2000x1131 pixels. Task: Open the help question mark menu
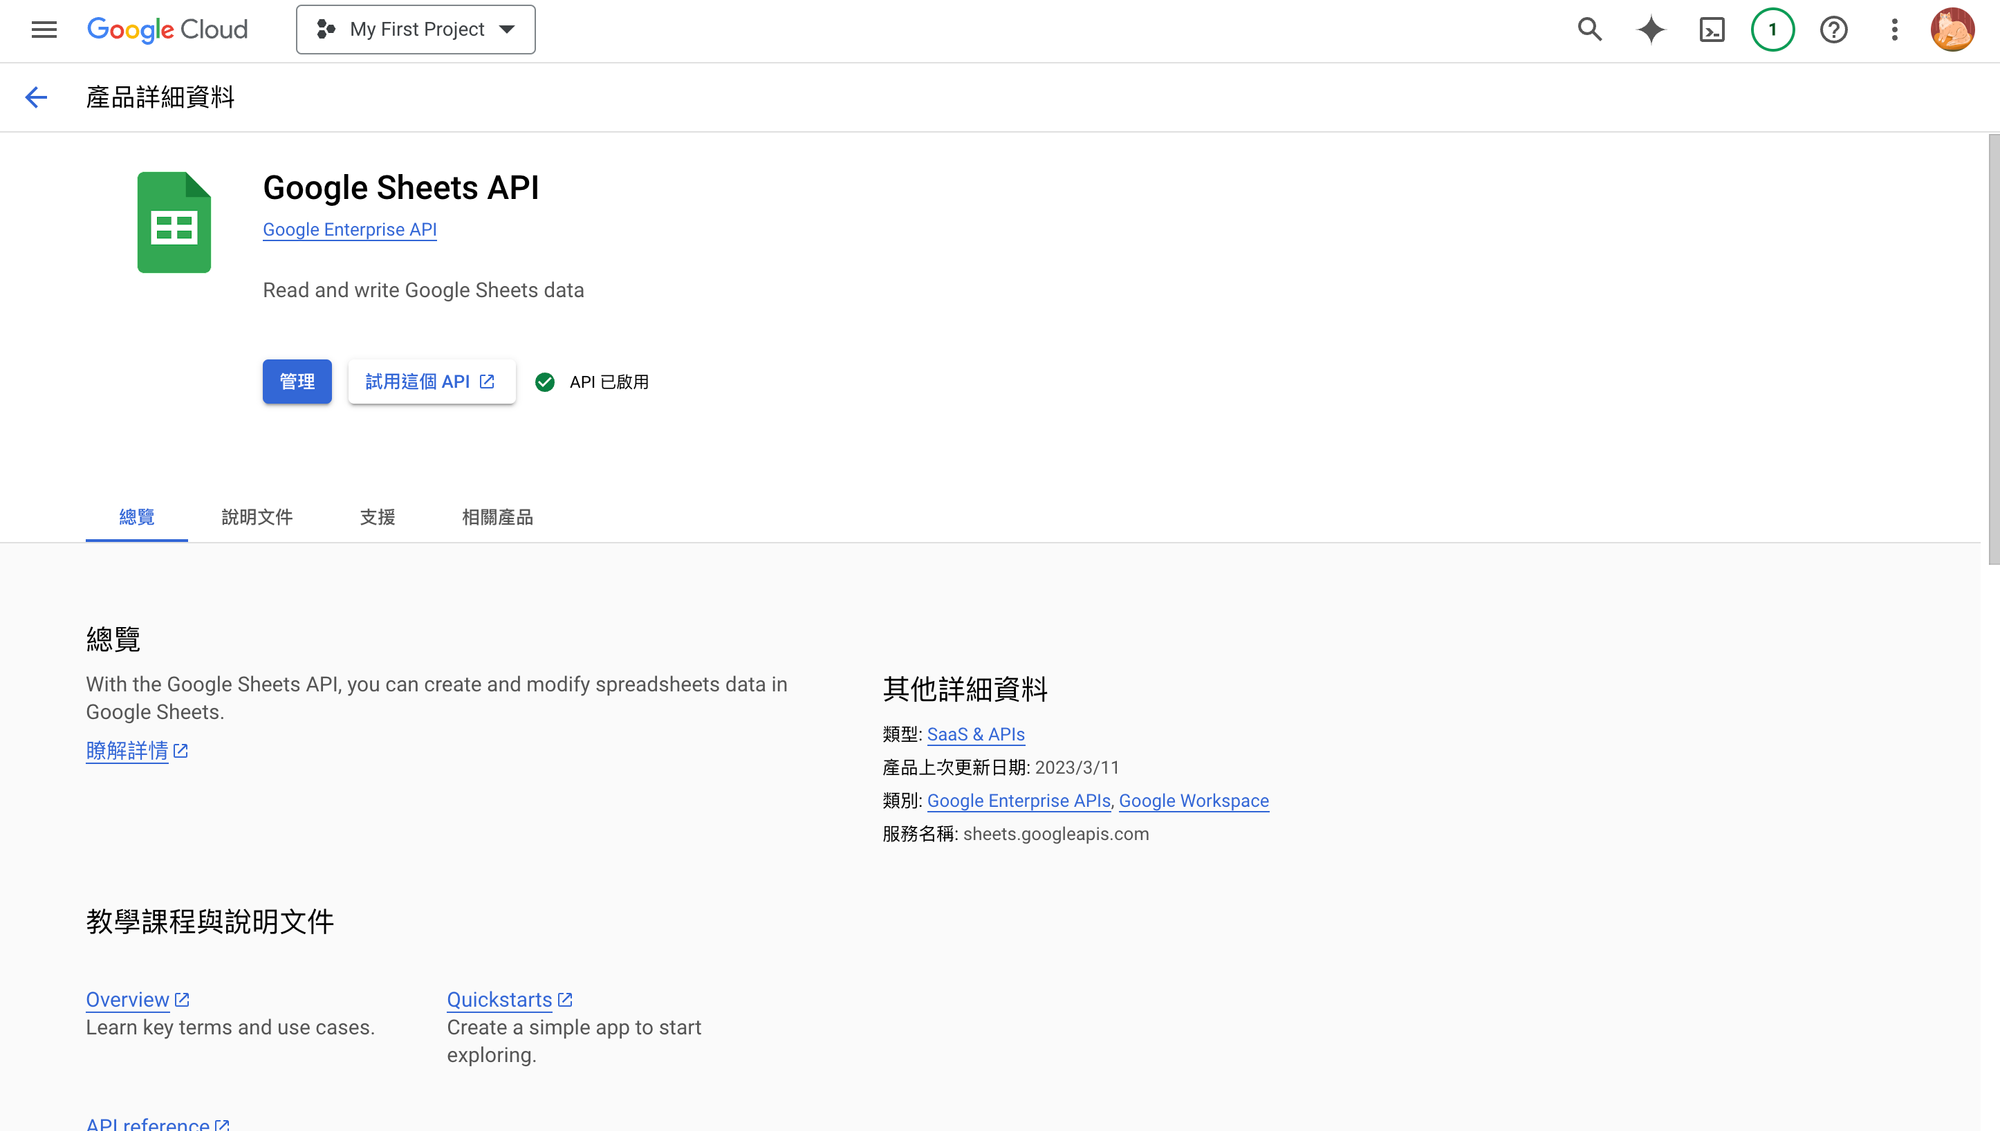click(1834, 30)
